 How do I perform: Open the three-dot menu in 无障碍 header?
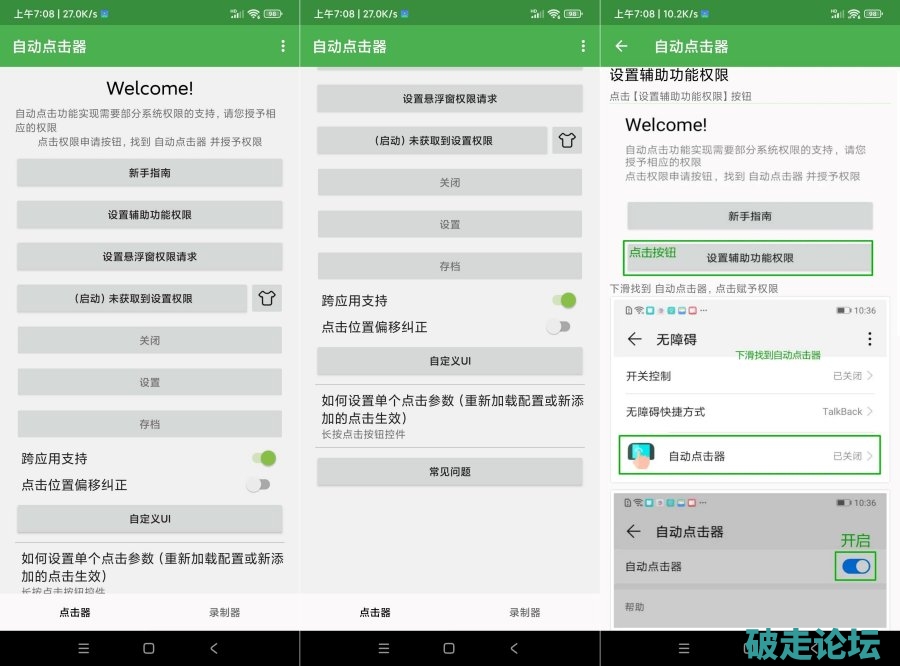click(869, 339)
